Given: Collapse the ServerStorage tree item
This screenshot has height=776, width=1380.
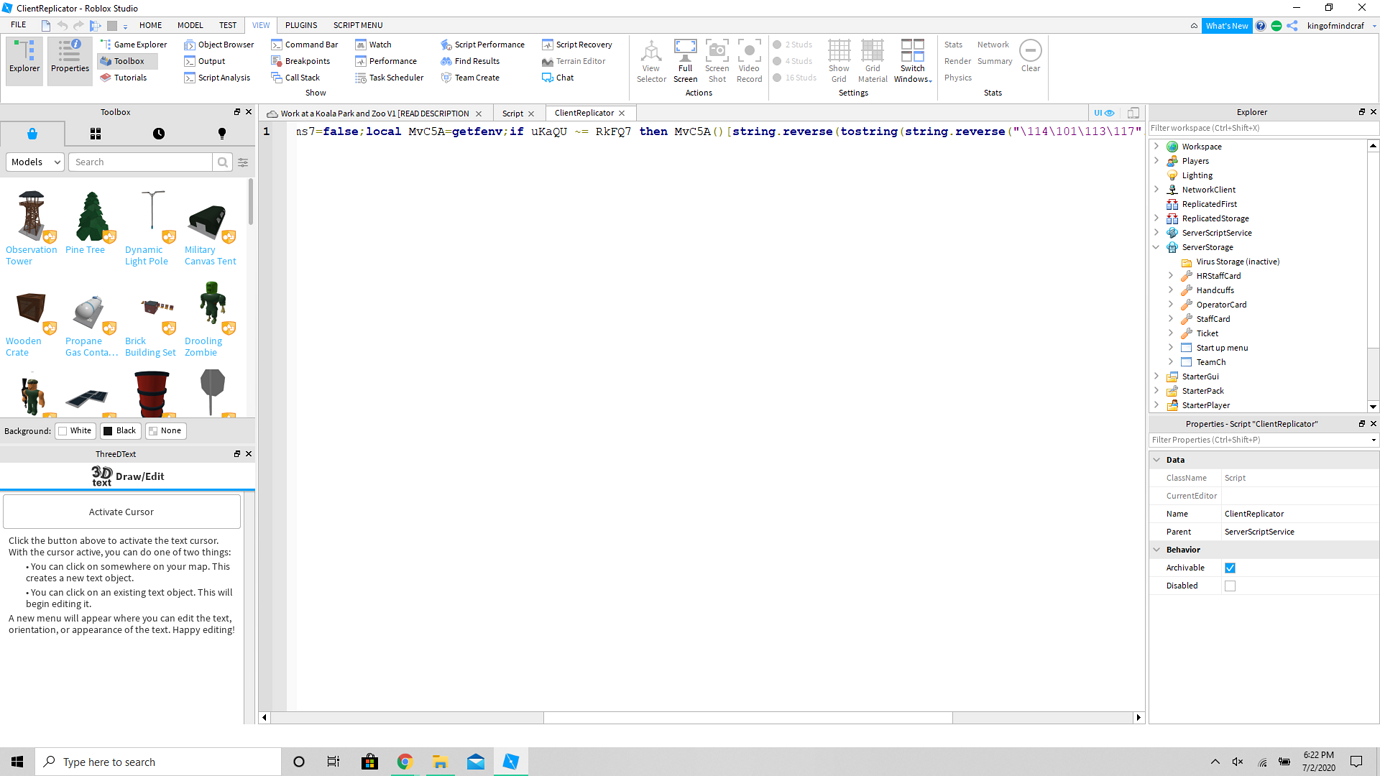Looking at the screenshot, I should click(1155, 247).
